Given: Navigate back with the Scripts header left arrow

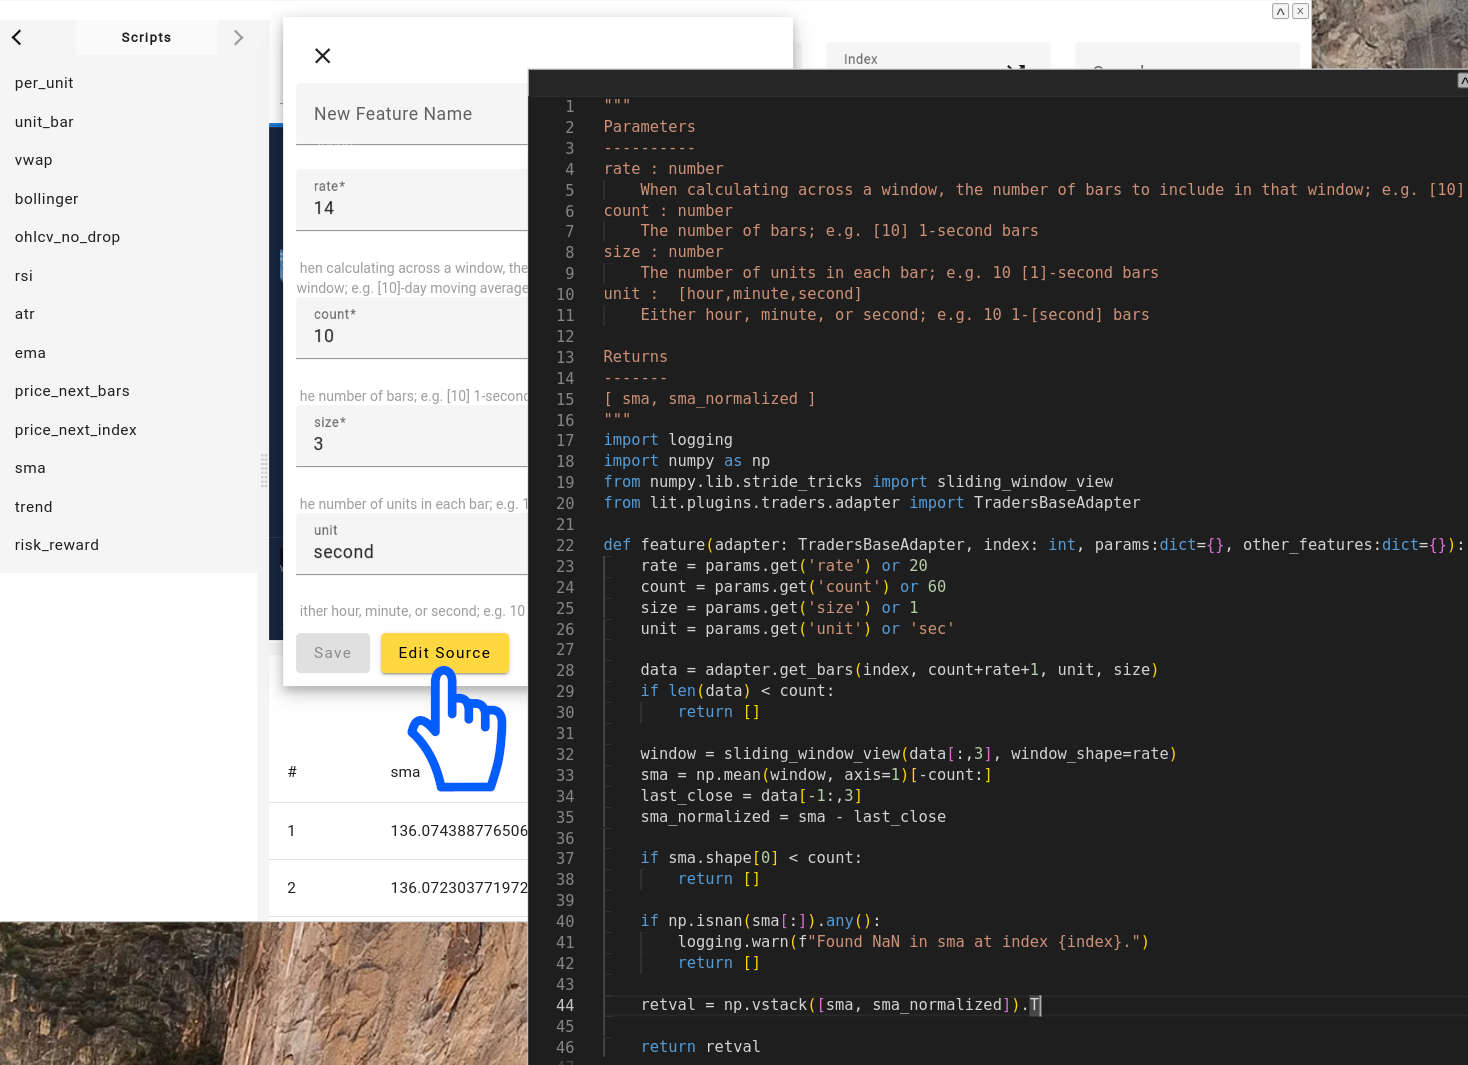Looking at the screenshot, I should 15,37.
